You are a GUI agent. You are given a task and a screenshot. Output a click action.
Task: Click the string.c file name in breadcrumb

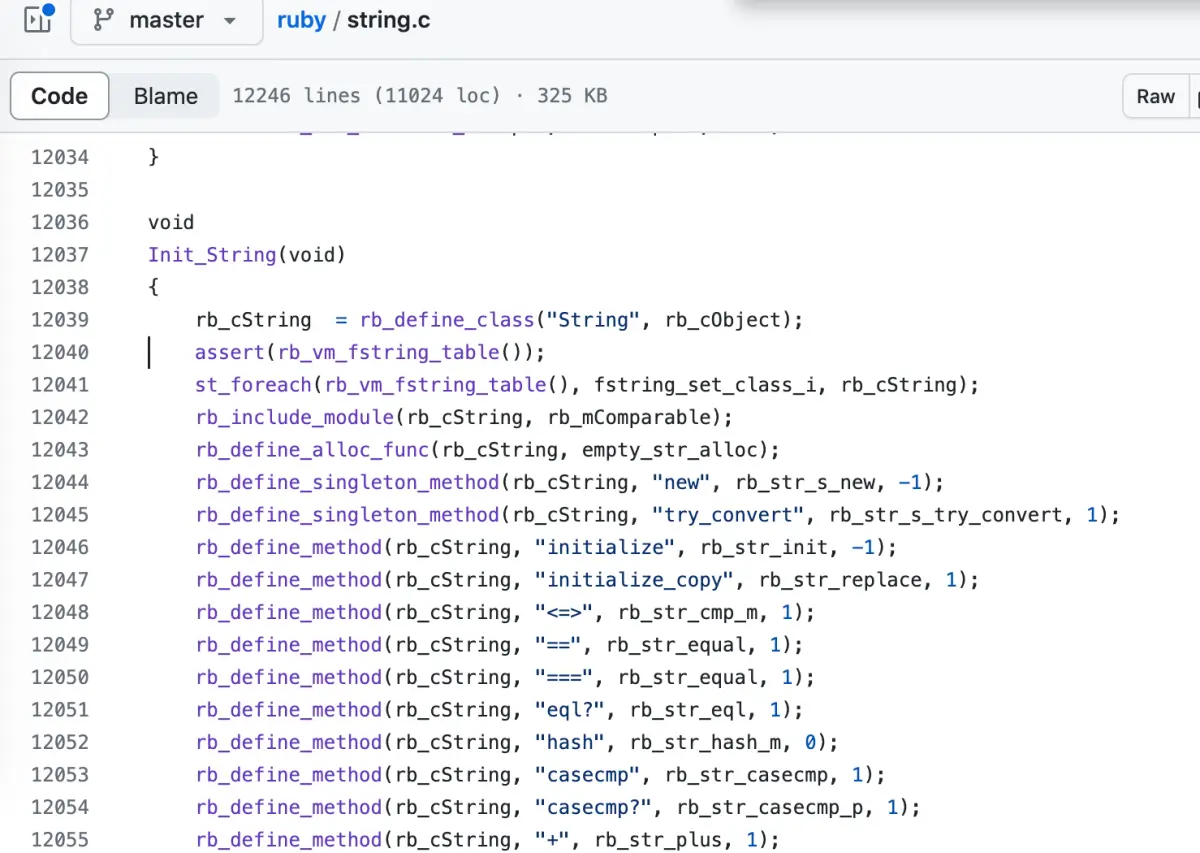point(389,20)
